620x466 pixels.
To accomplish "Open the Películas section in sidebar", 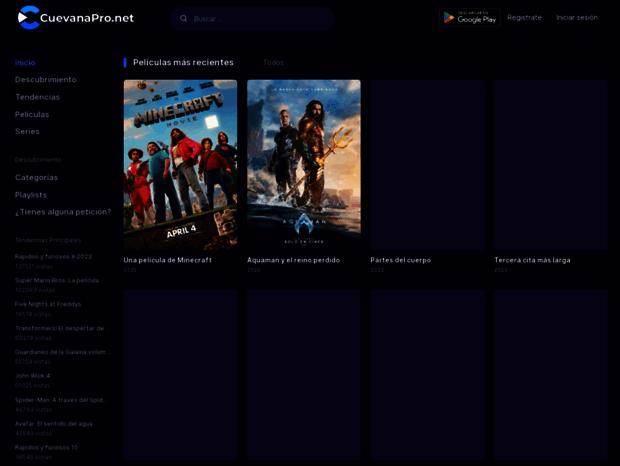I will [x=32, y=114].
